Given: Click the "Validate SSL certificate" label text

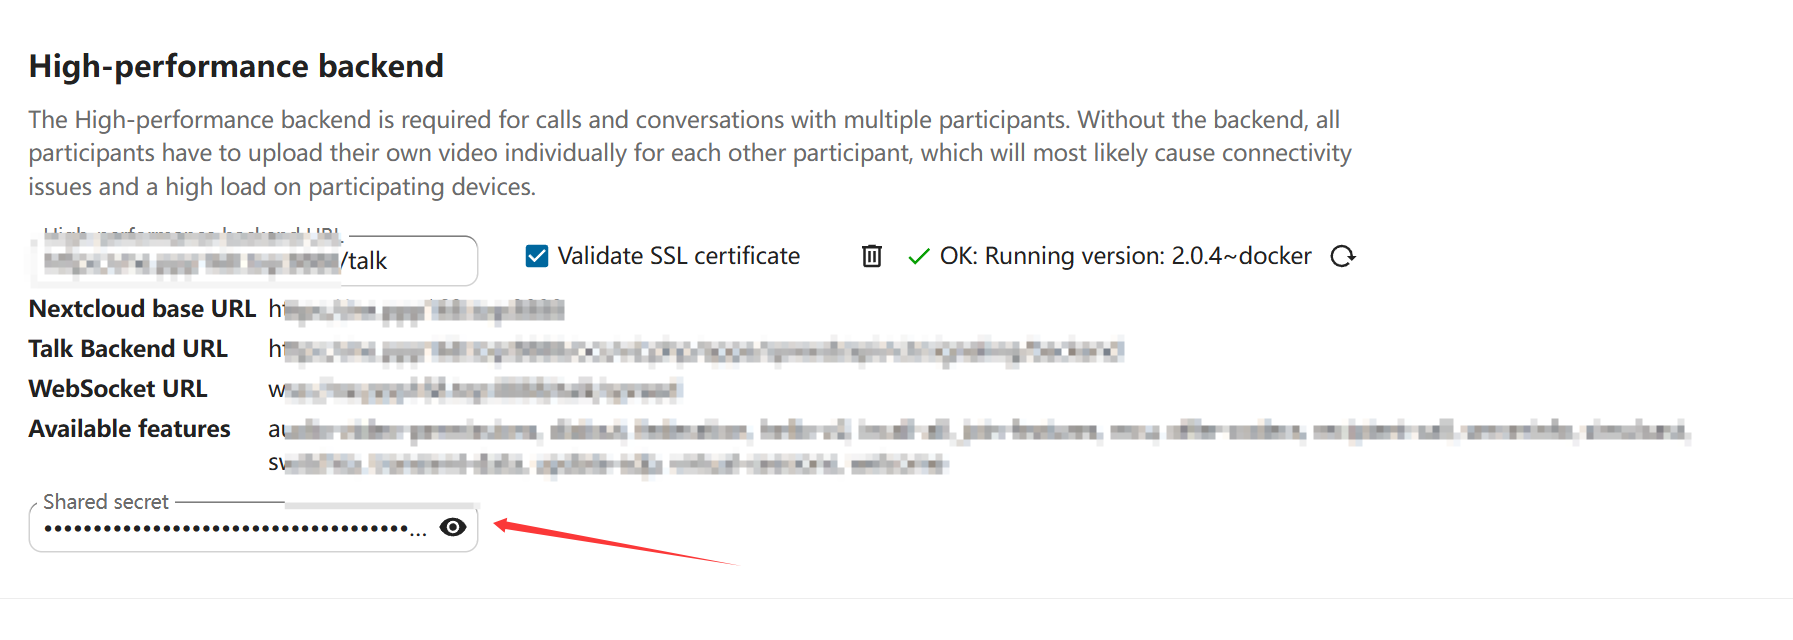Looking at the screenshot, I should [x=678, y=256].
